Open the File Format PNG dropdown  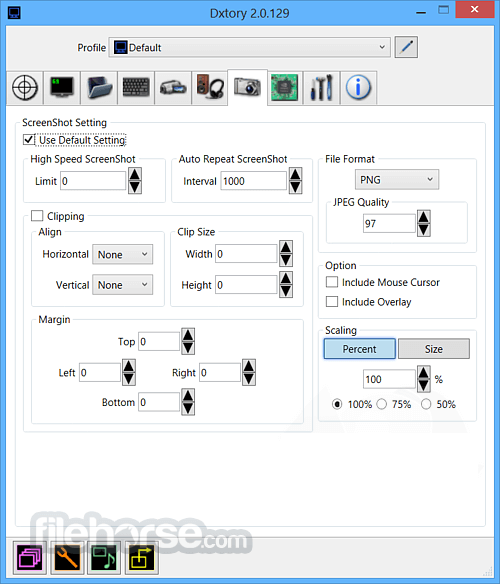[x=397, y=180]
